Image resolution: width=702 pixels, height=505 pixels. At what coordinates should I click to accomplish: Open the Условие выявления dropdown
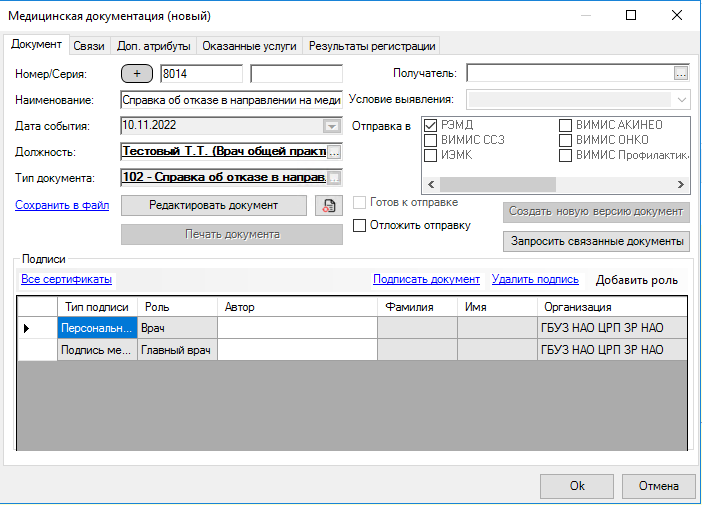coord(681,100)
